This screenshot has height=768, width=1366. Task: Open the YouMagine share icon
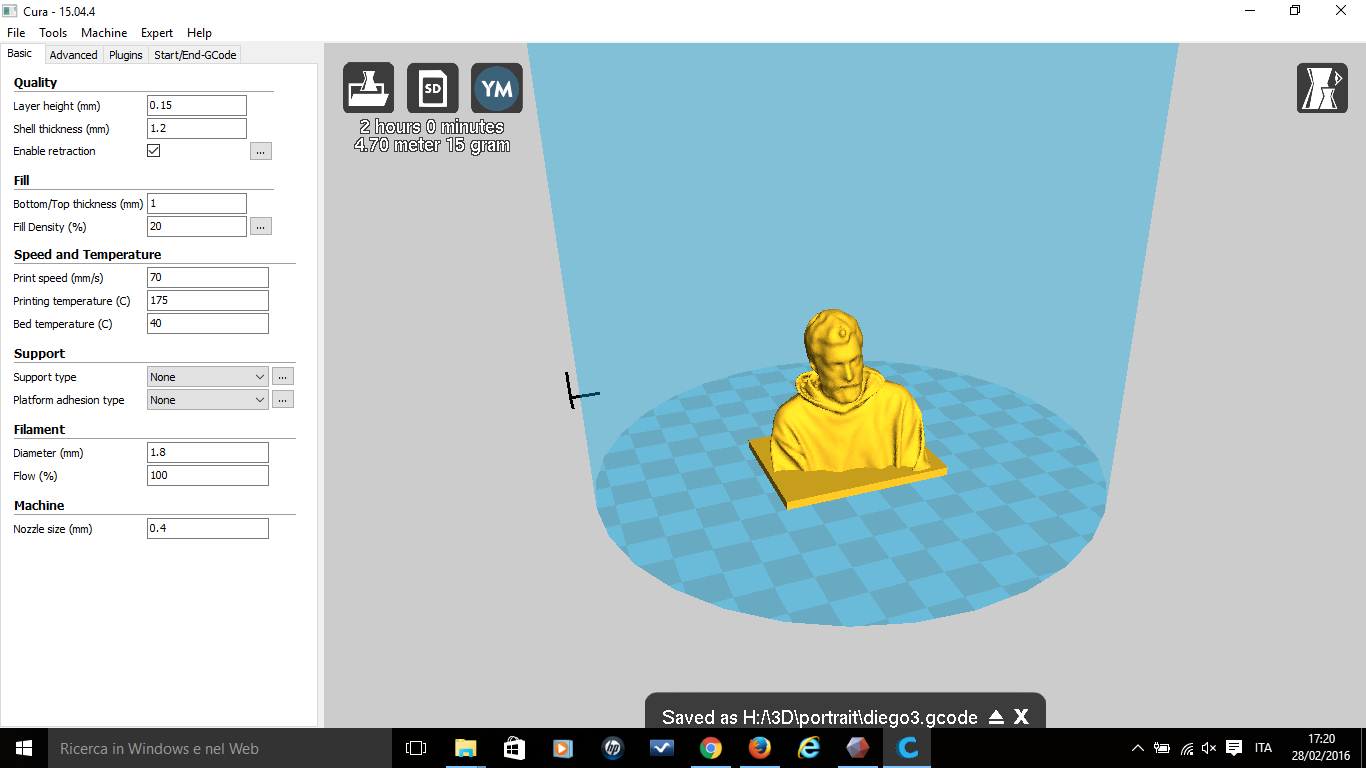[496, 88]
